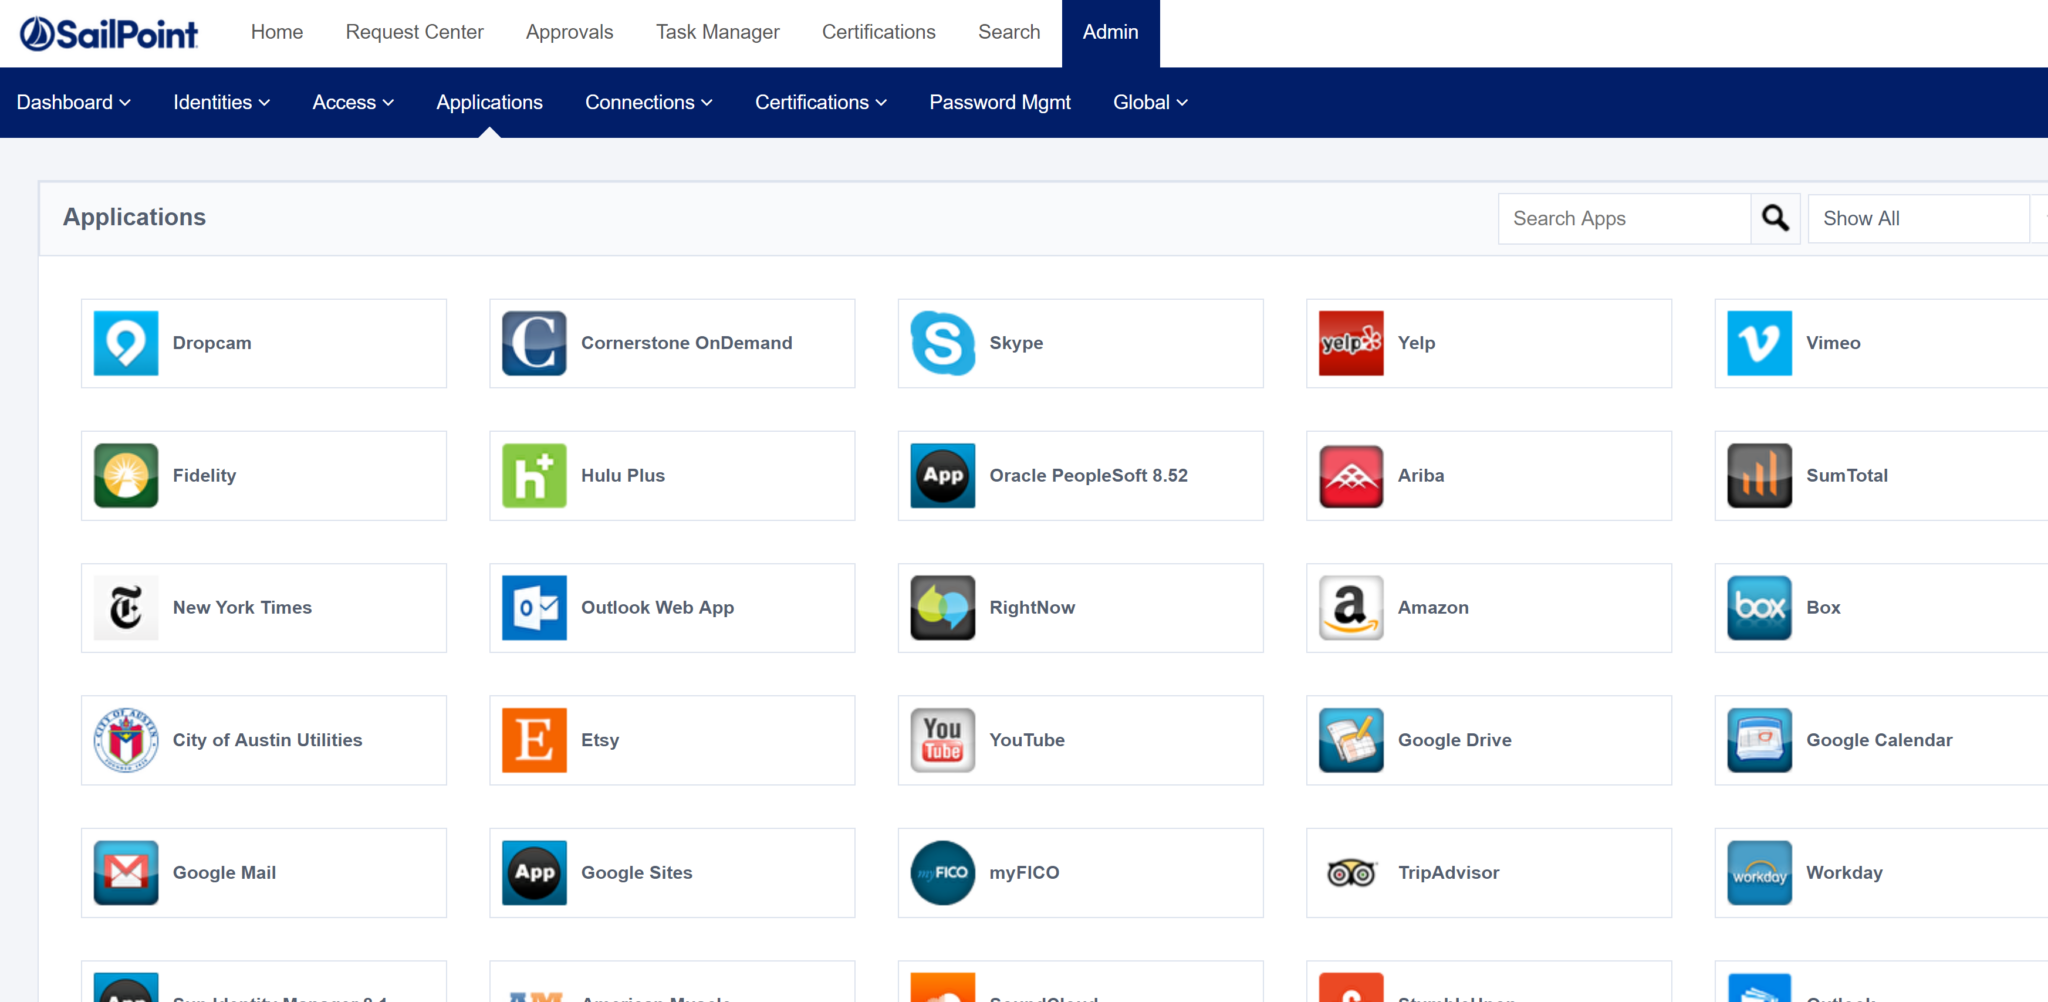Image resolution: width=2048 pixels, height=1002 pixels.
Task: Open the Task Manager menu item
Action: 717,32
